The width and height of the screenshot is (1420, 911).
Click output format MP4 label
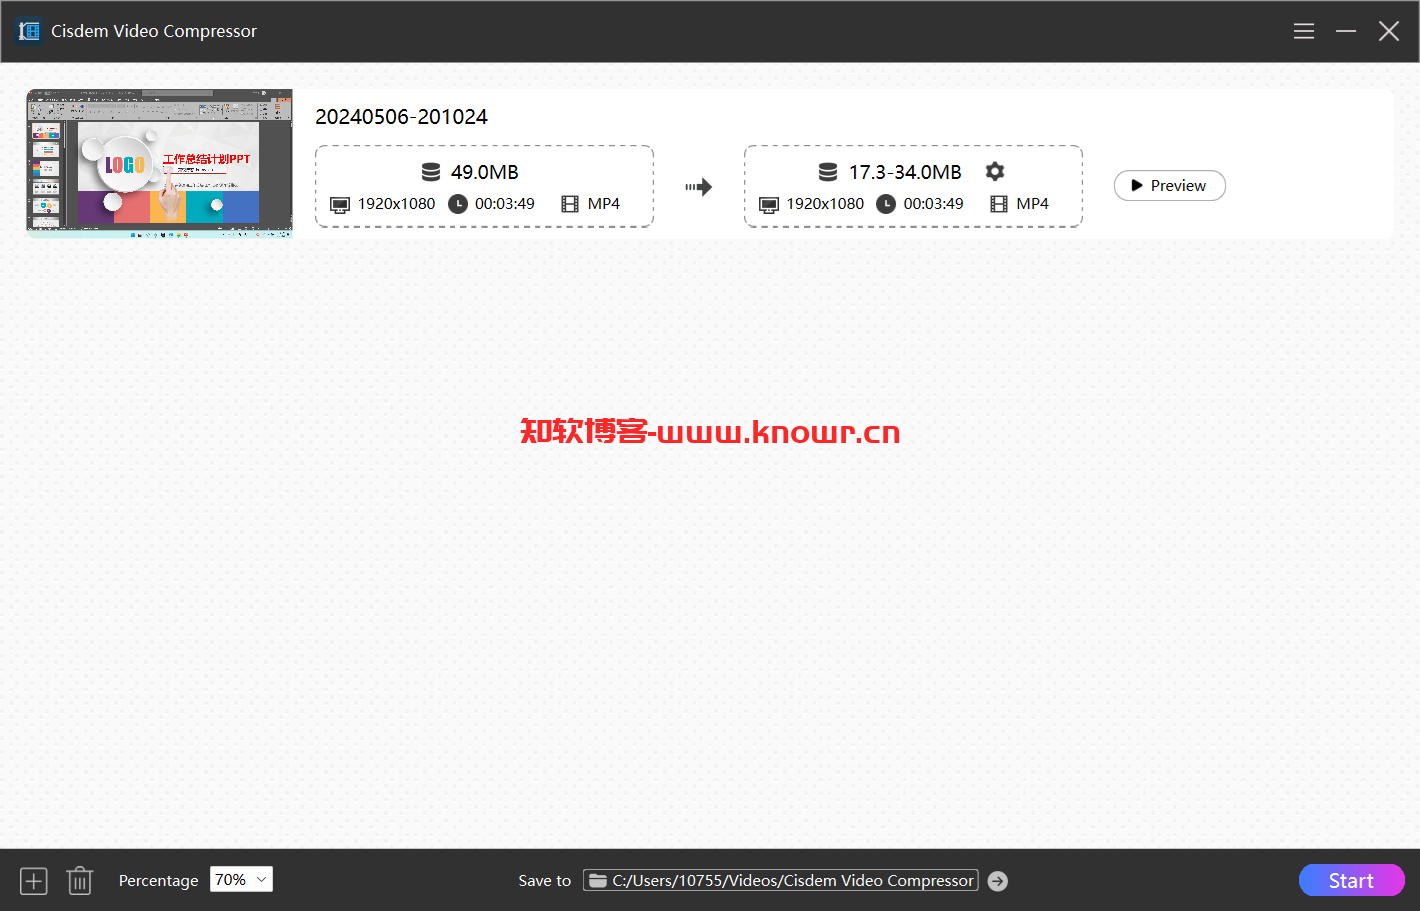1033,204
